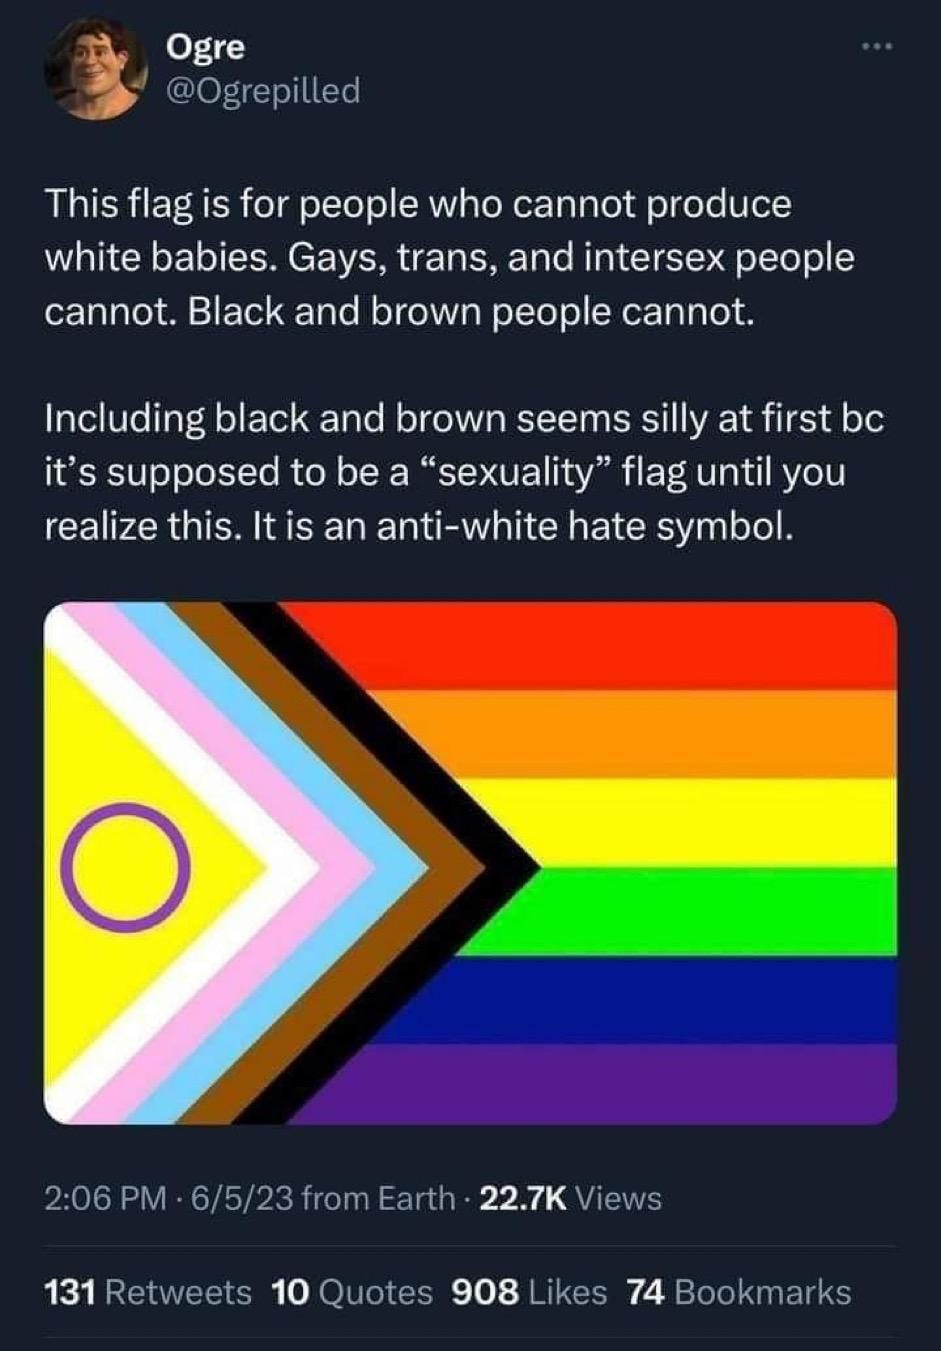Viewport: 941px width, 1351px height.
Task: Click the purple circle in flag image
Action: pyautogui.click(x=125, y=867)
